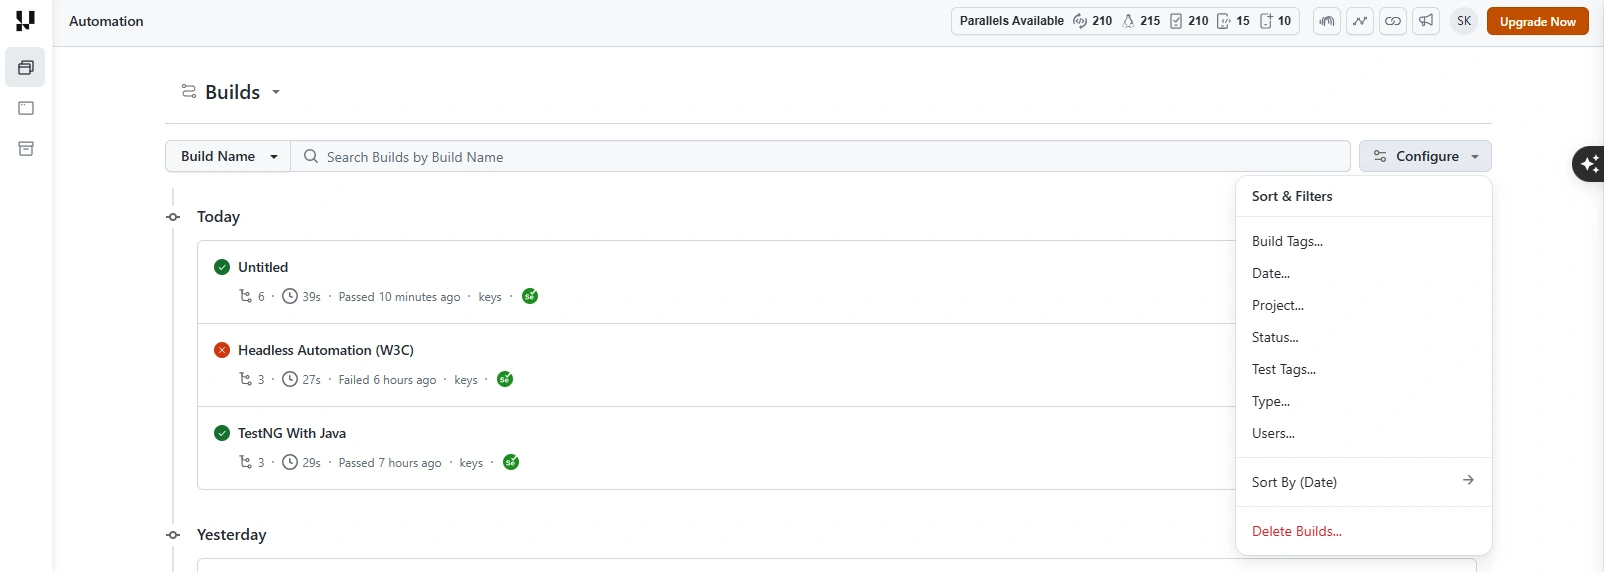Click the LambdaTest logo in the sidebar
The width and height of the screenshot is (1604, 572).
pos(25,21)
